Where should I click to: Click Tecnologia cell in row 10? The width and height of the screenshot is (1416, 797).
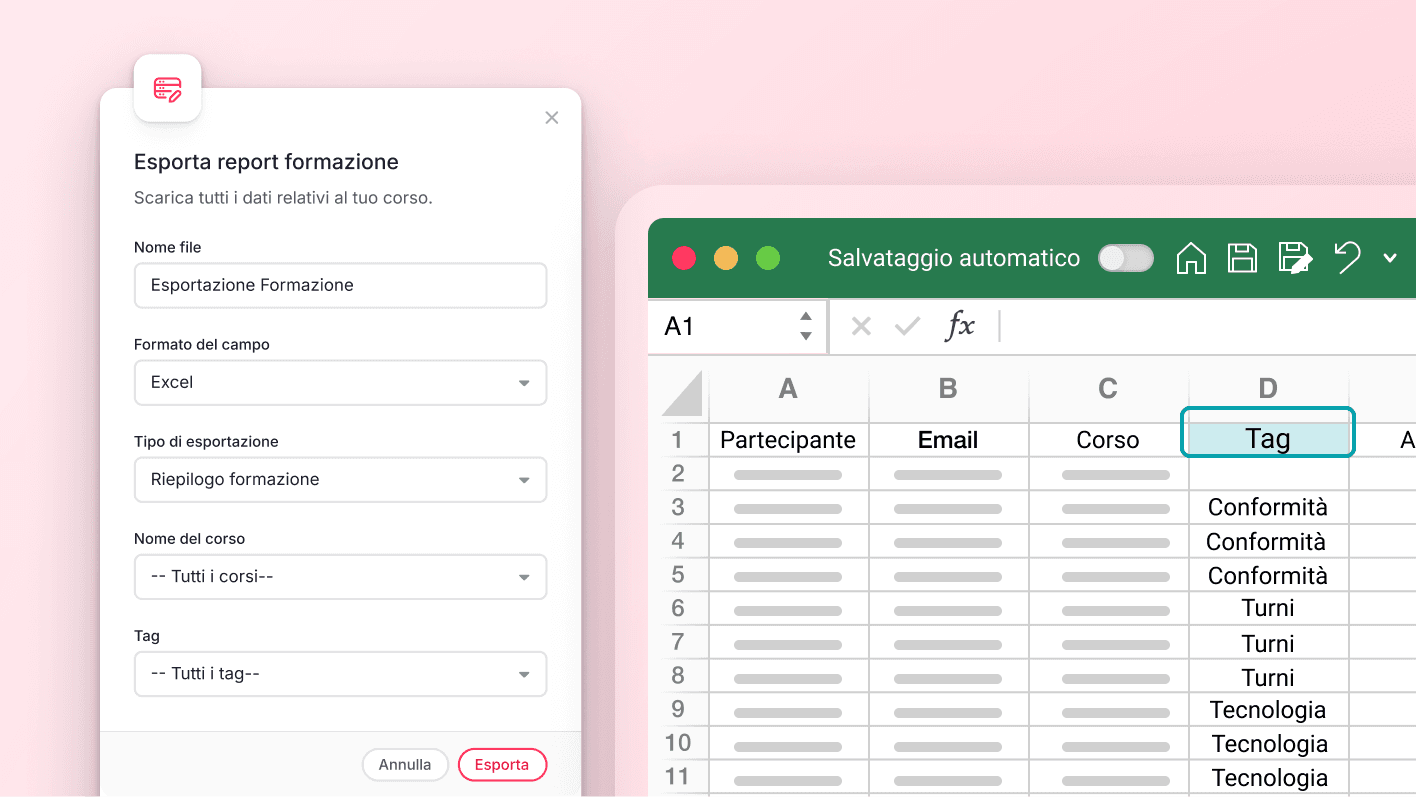(x=1268, y=744)
